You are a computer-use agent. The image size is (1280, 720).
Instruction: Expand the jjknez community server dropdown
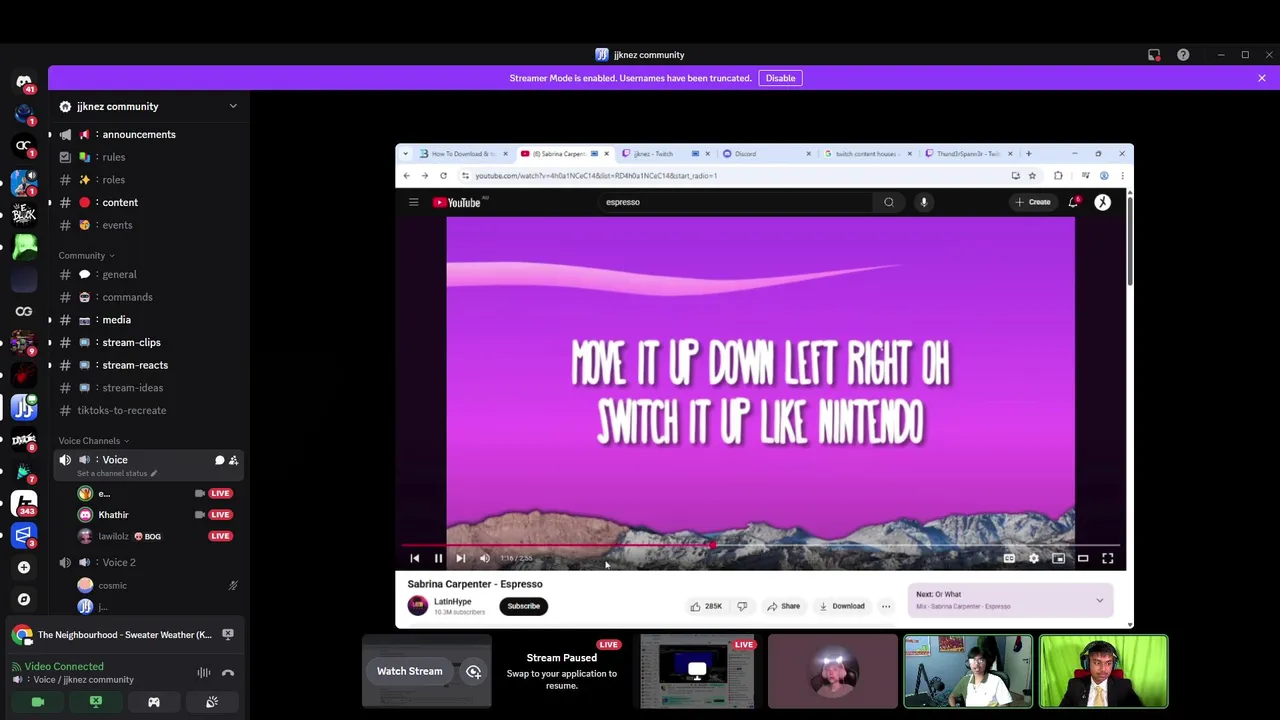pos(233,106)
